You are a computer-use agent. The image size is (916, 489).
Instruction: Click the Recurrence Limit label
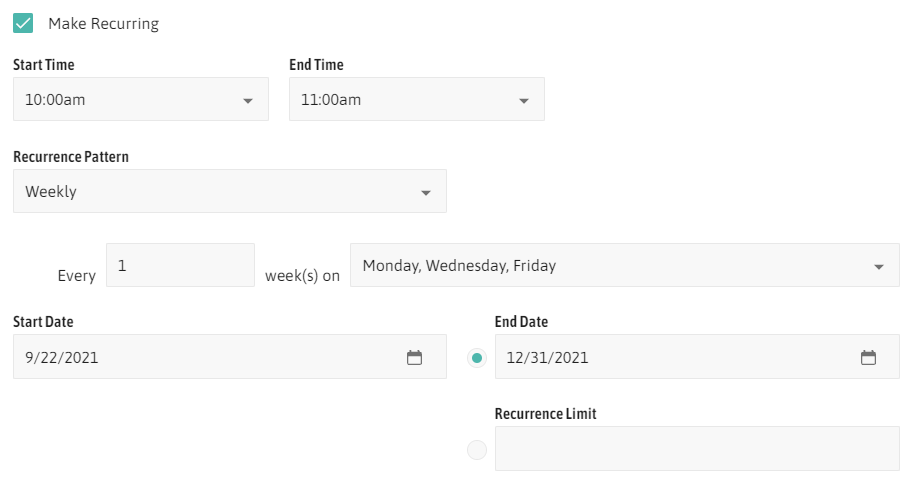[545, 413]
